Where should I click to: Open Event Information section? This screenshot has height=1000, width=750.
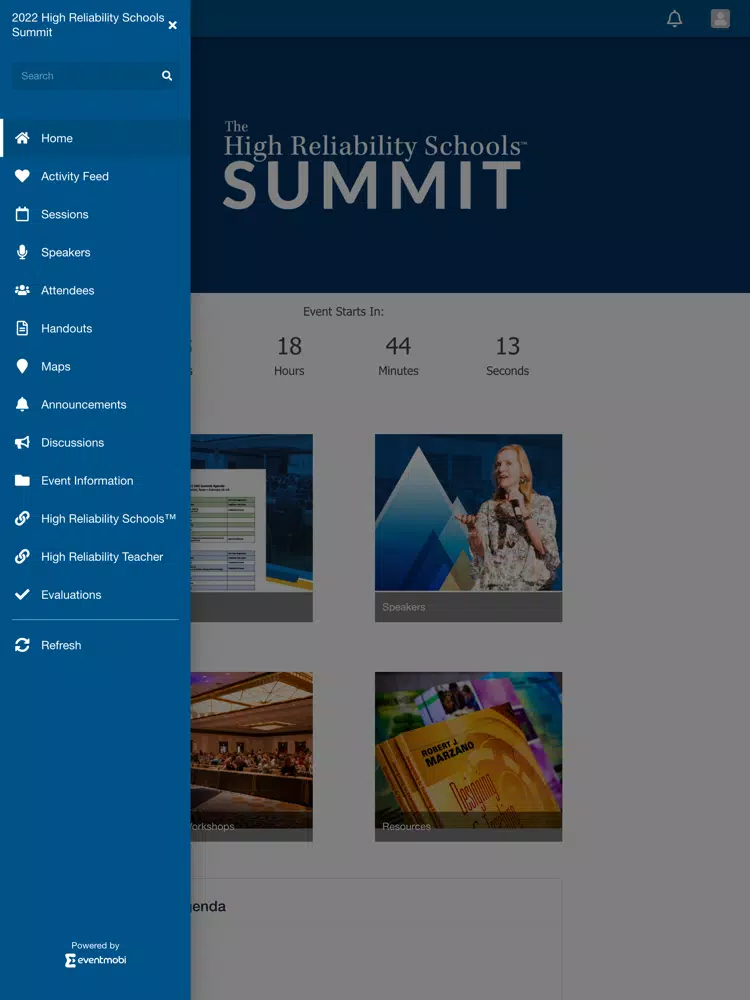(x=96, y=481)
